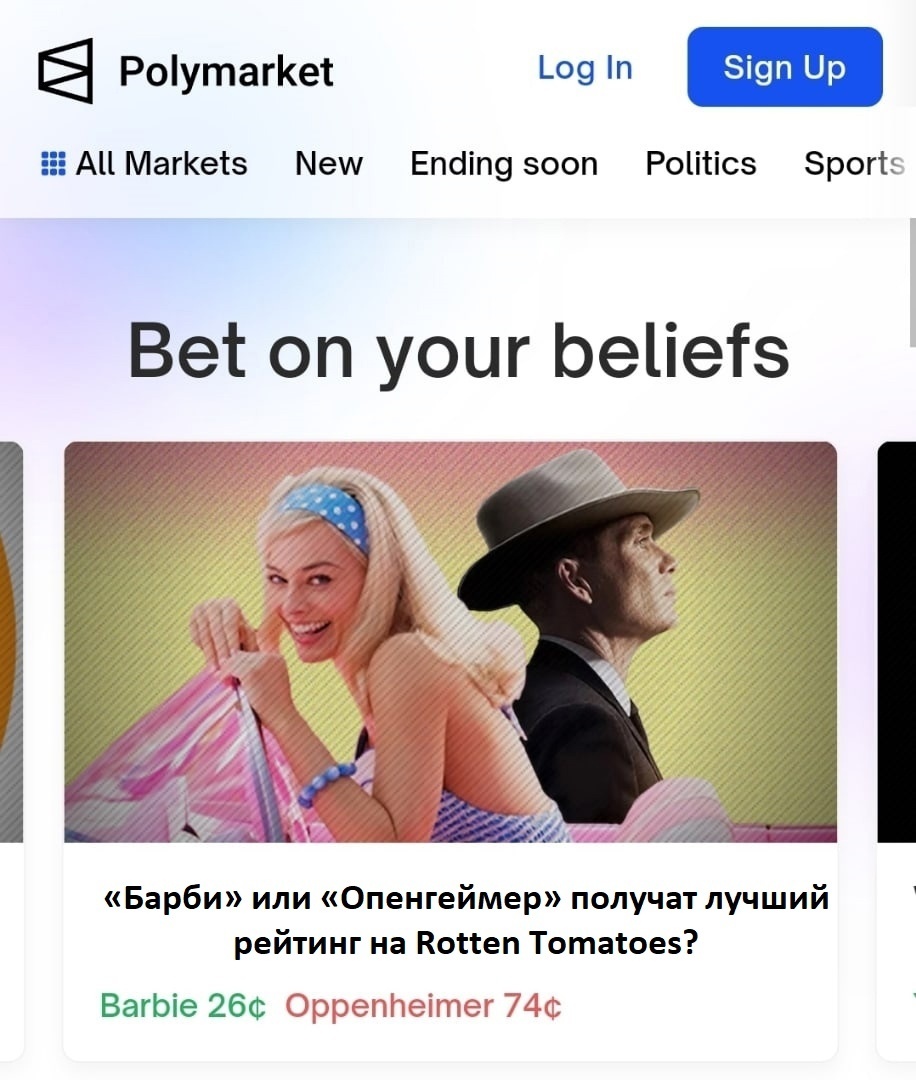Select the All Markets tab

pos(145,163)
